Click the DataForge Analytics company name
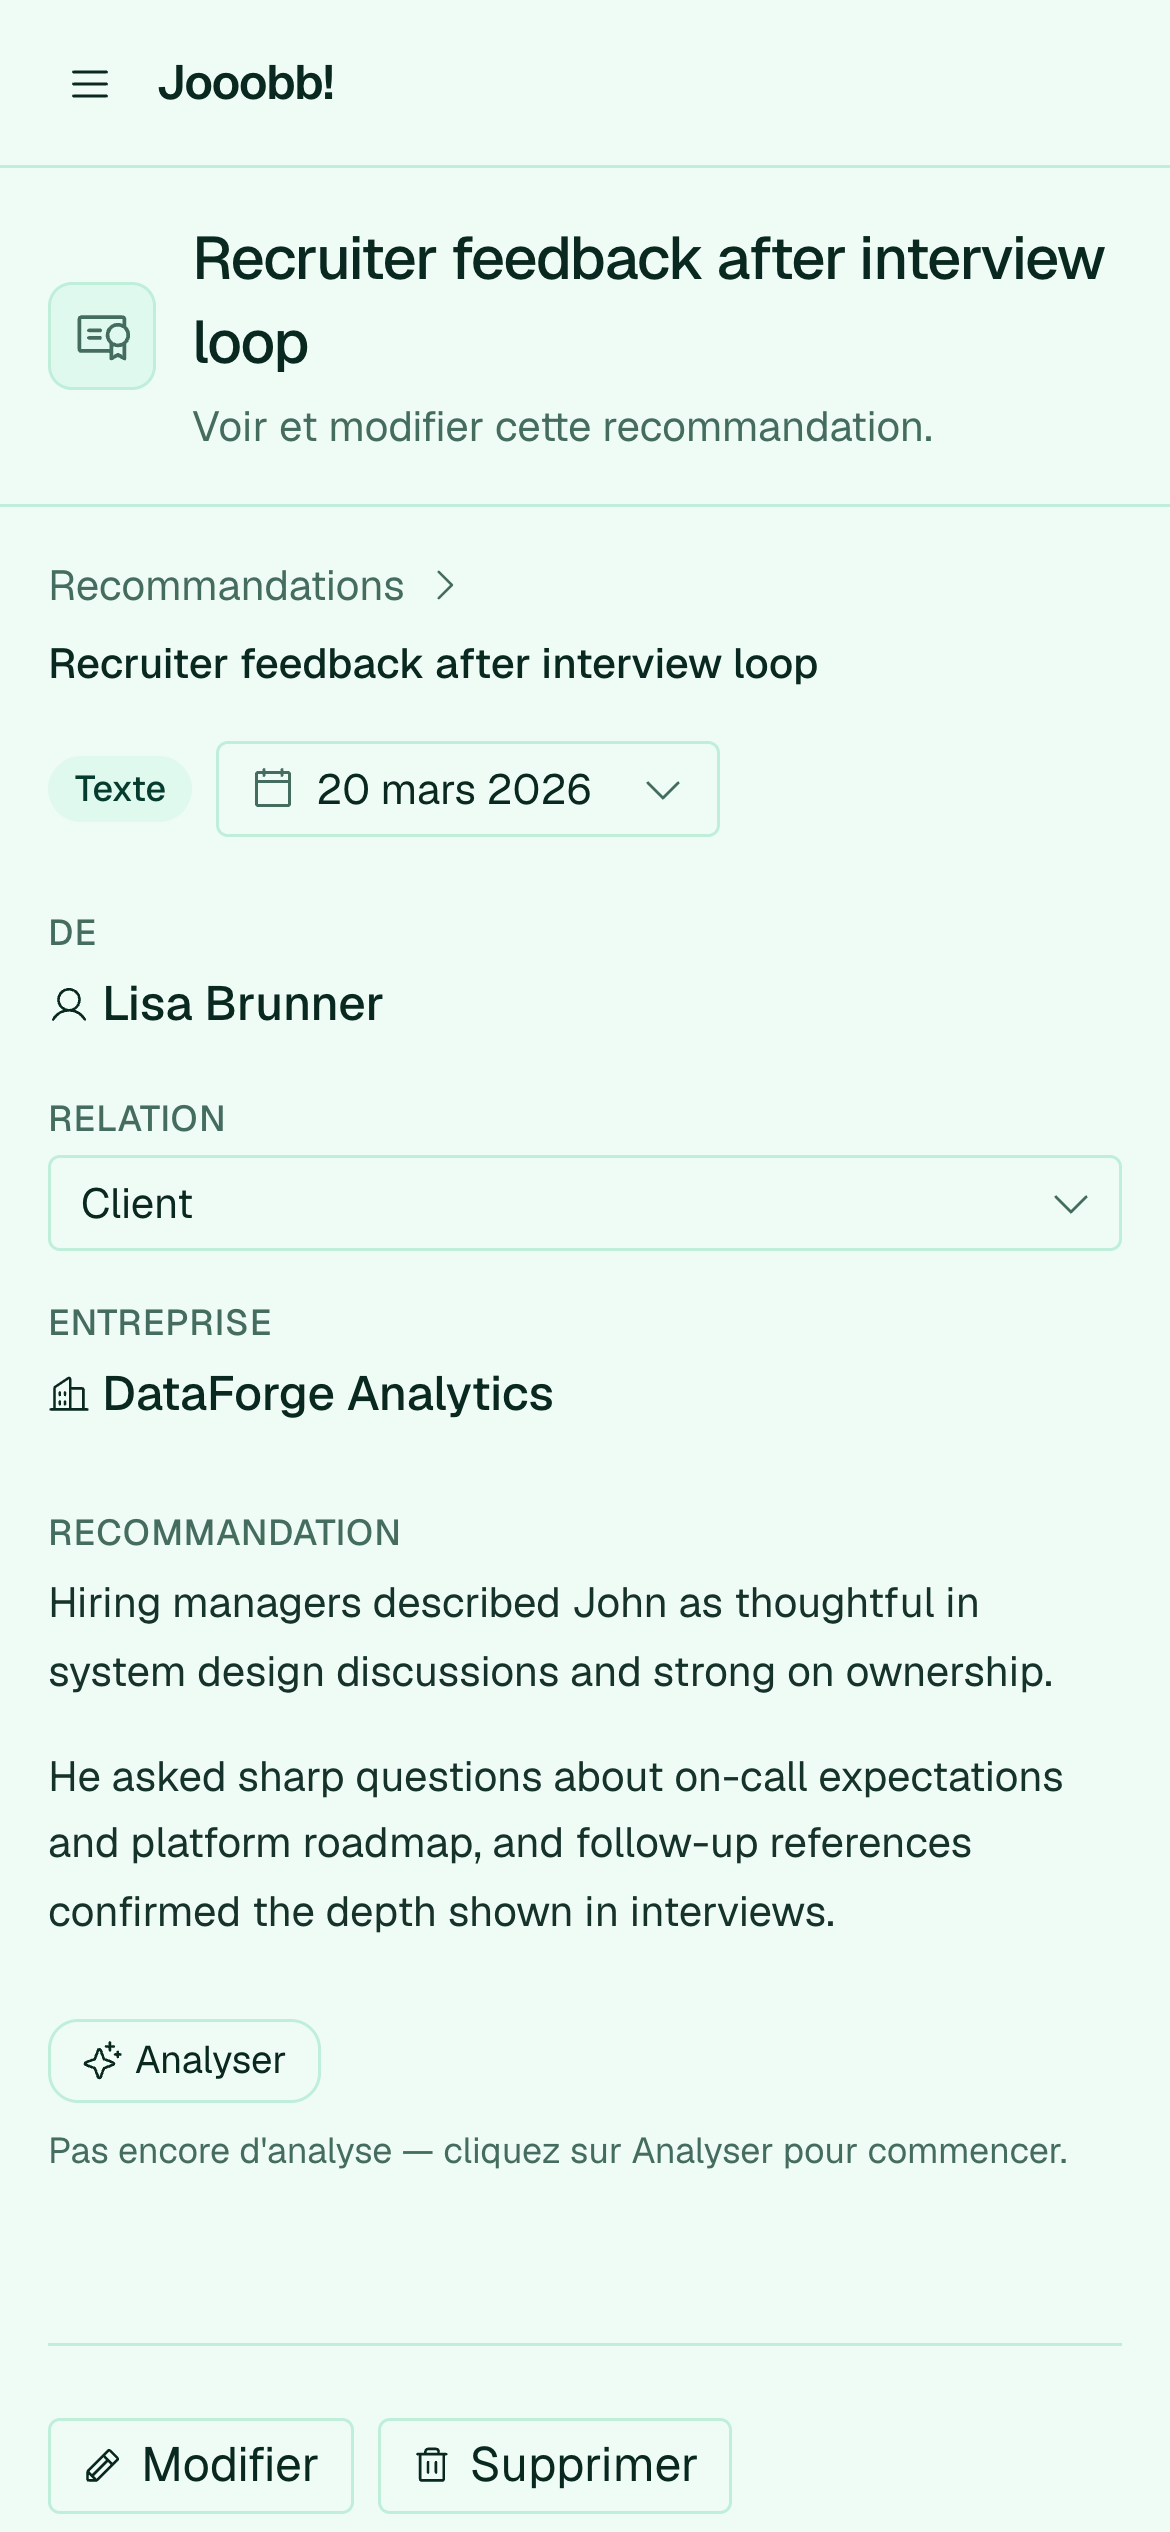 [328, 1394]
